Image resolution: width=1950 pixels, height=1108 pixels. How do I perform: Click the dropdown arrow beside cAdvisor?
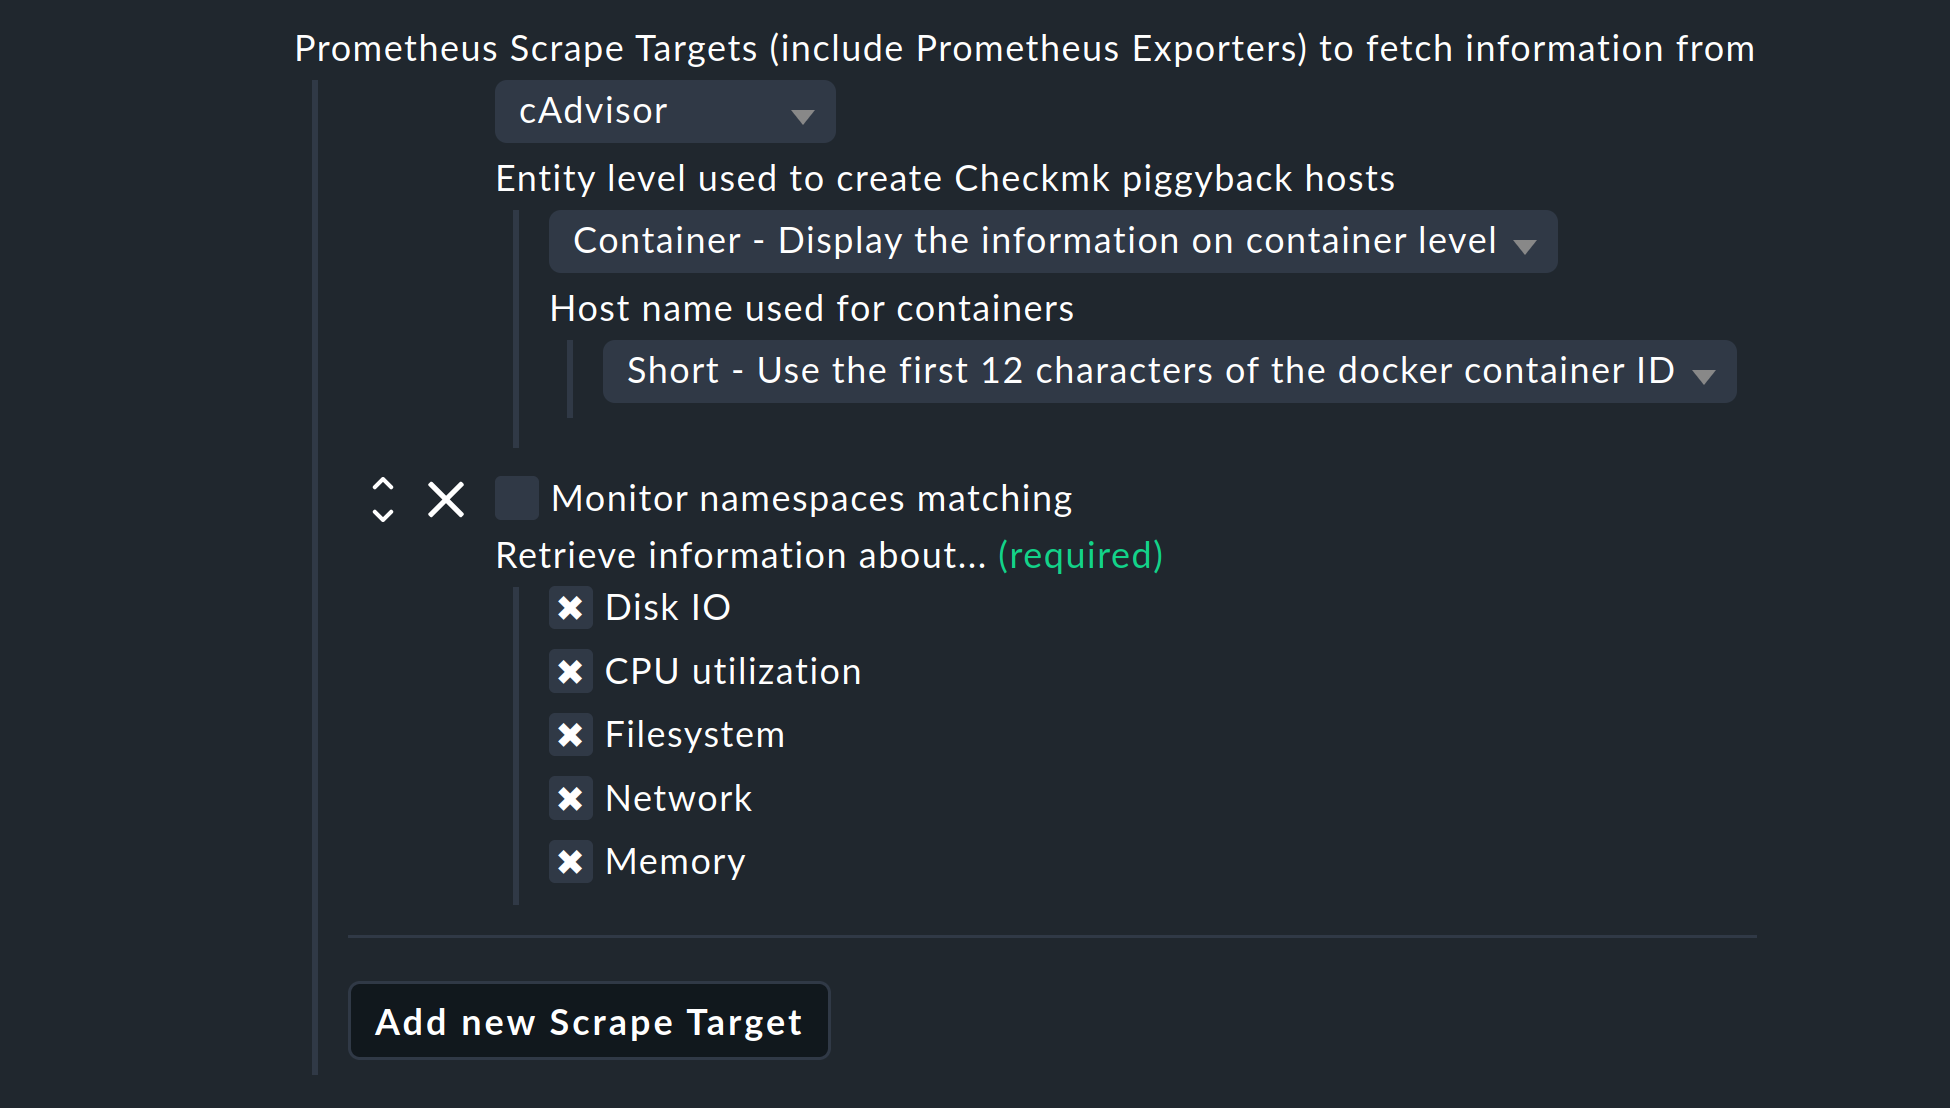(x=802, y=116)
